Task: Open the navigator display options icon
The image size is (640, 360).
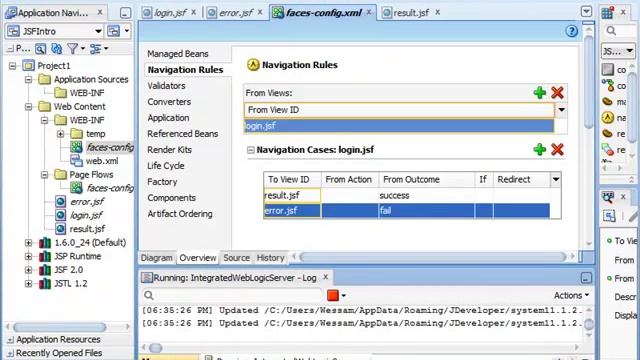Action: (x=96, y=49)
